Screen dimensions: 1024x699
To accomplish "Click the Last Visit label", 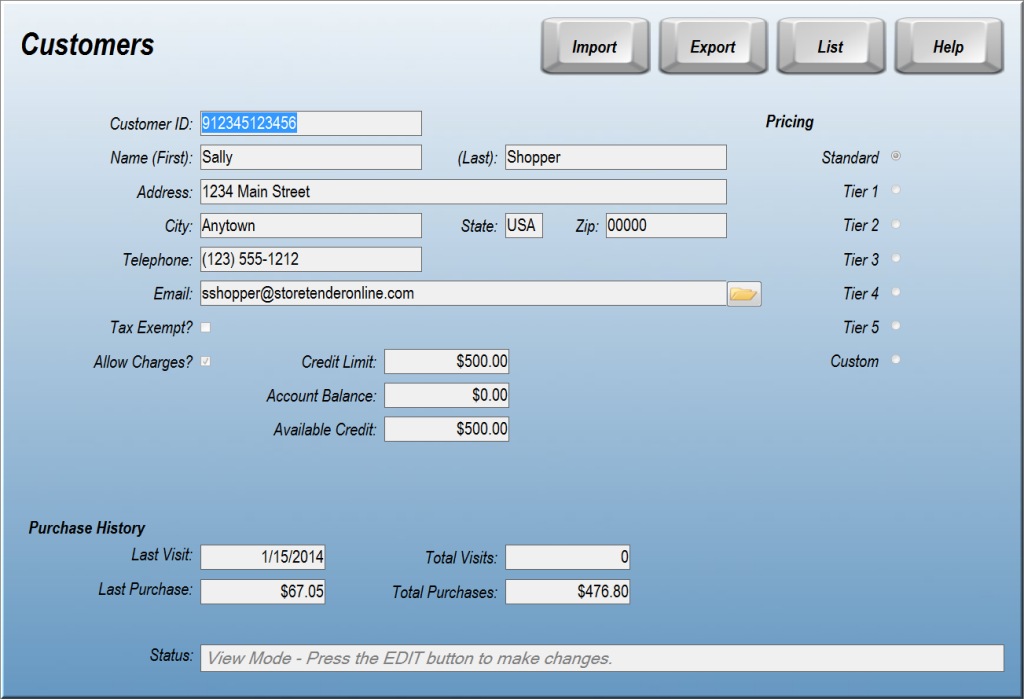I will point(162,555).
